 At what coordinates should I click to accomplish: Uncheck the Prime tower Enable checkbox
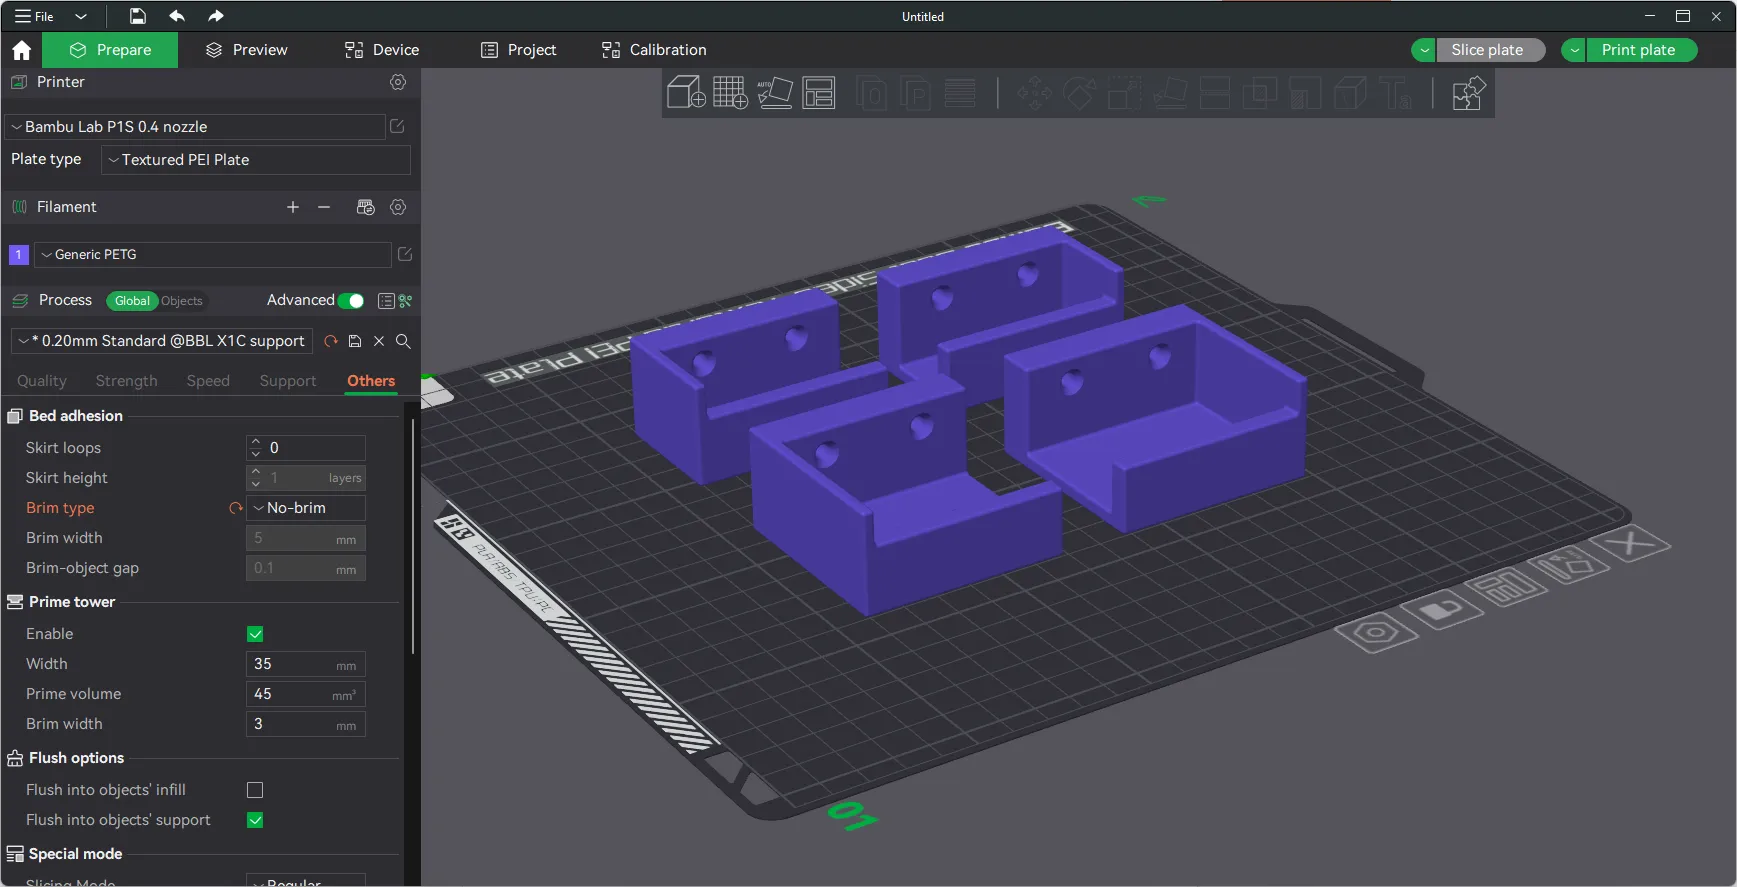point(255,634)
